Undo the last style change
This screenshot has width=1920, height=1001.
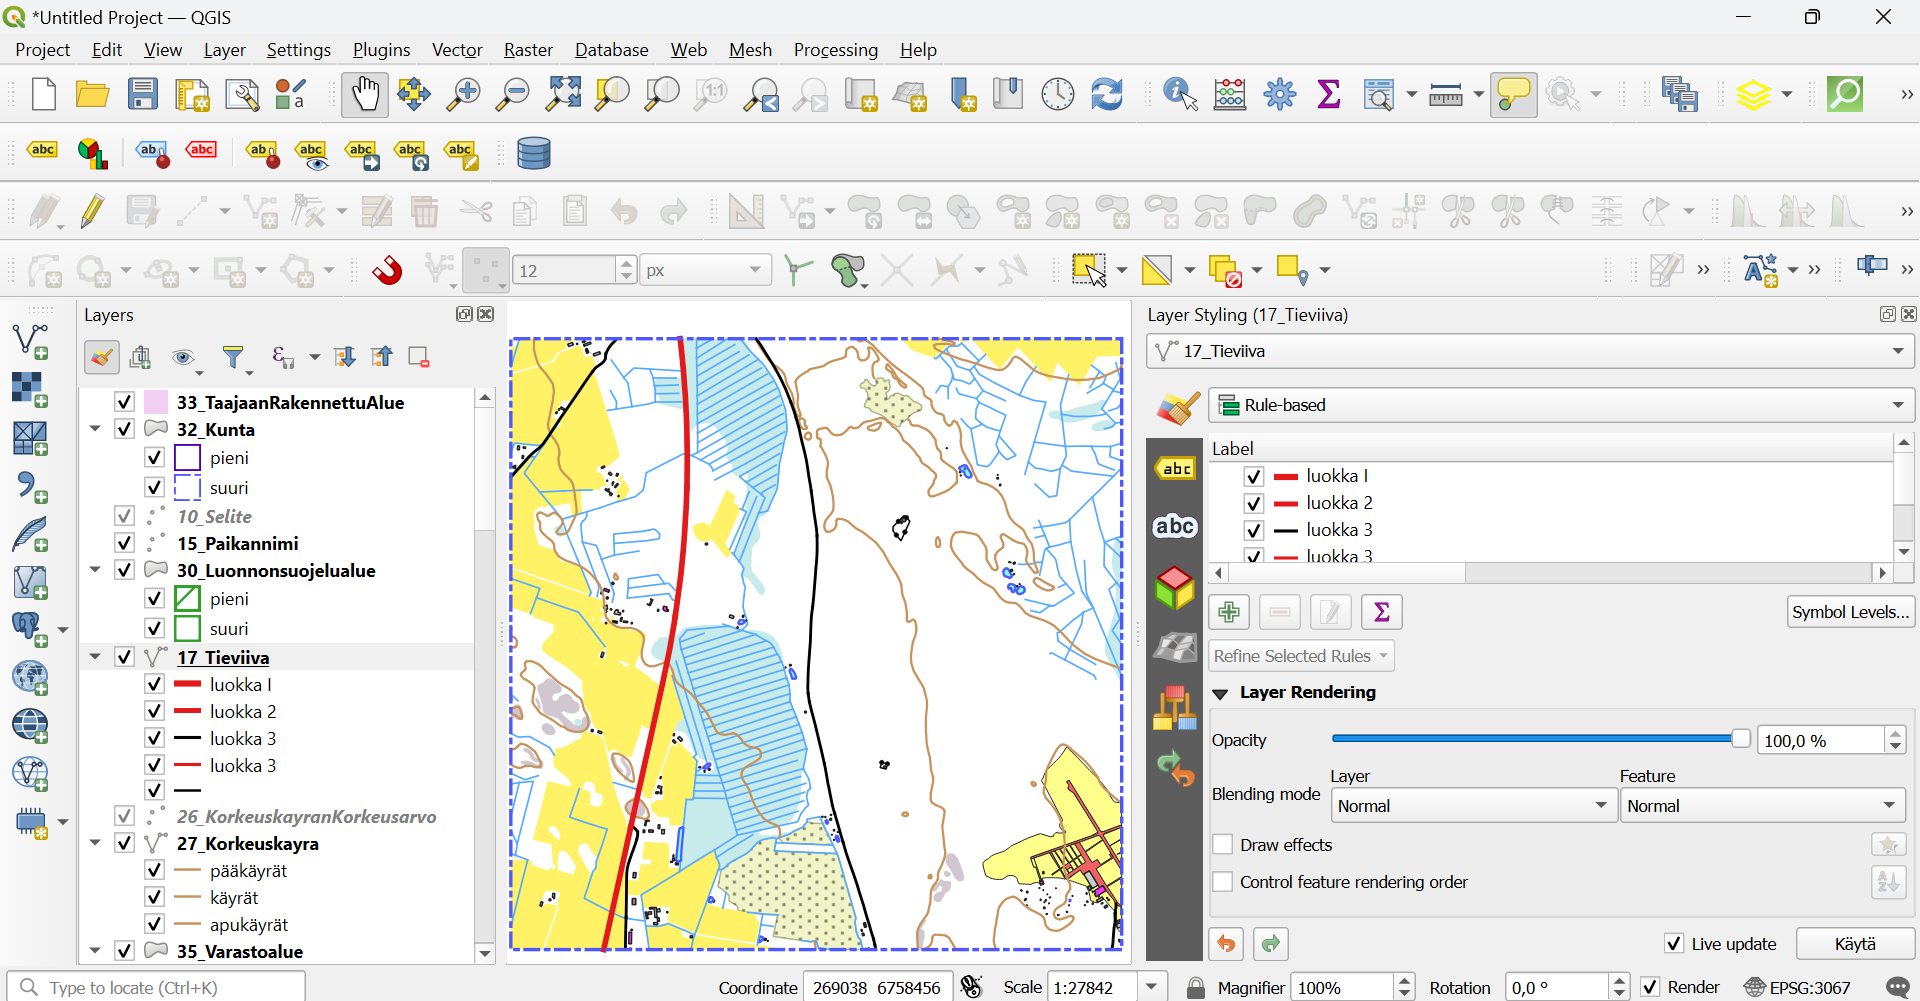click(x=1226, y=944)
